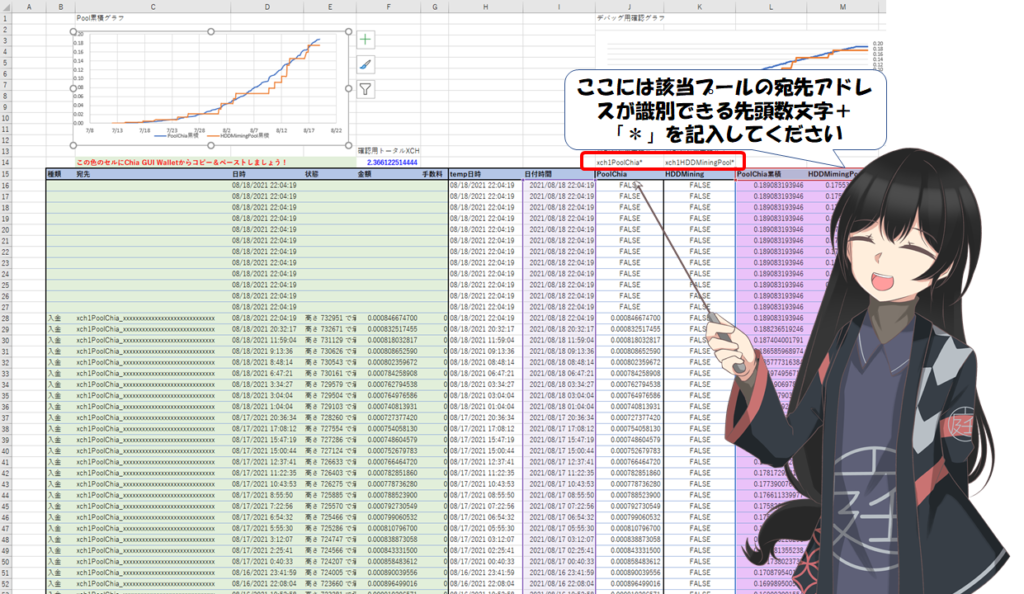The image size is (1024, 594).
Task: Click status cell showing height 732951
Action: (x=330, y=318)
